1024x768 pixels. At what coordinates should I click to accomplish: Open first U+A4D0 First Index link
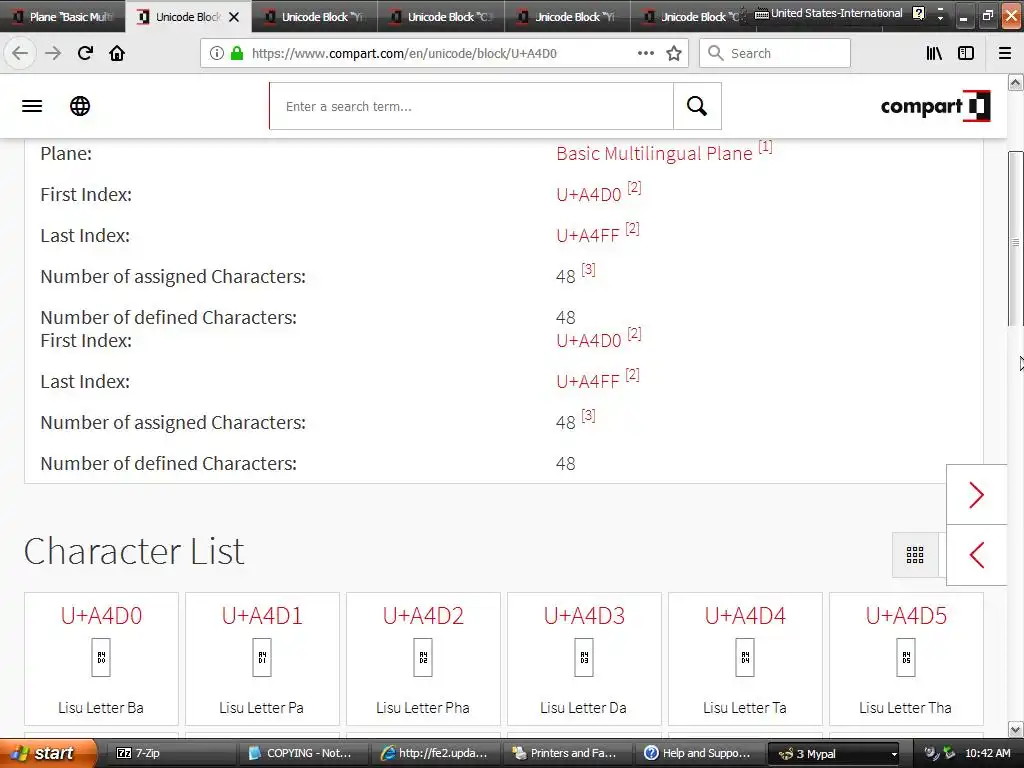point(588,195)
